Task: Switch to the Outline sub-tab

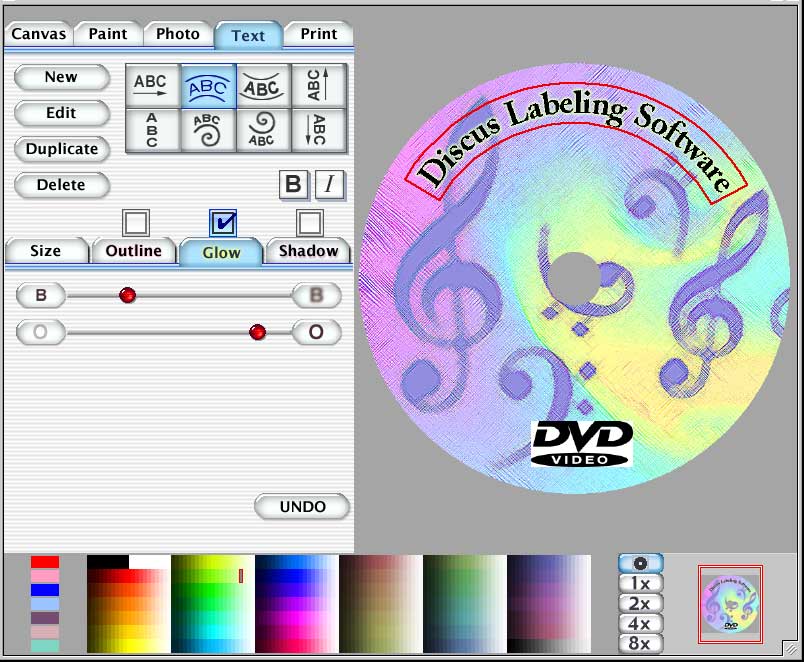Action: 133,251
